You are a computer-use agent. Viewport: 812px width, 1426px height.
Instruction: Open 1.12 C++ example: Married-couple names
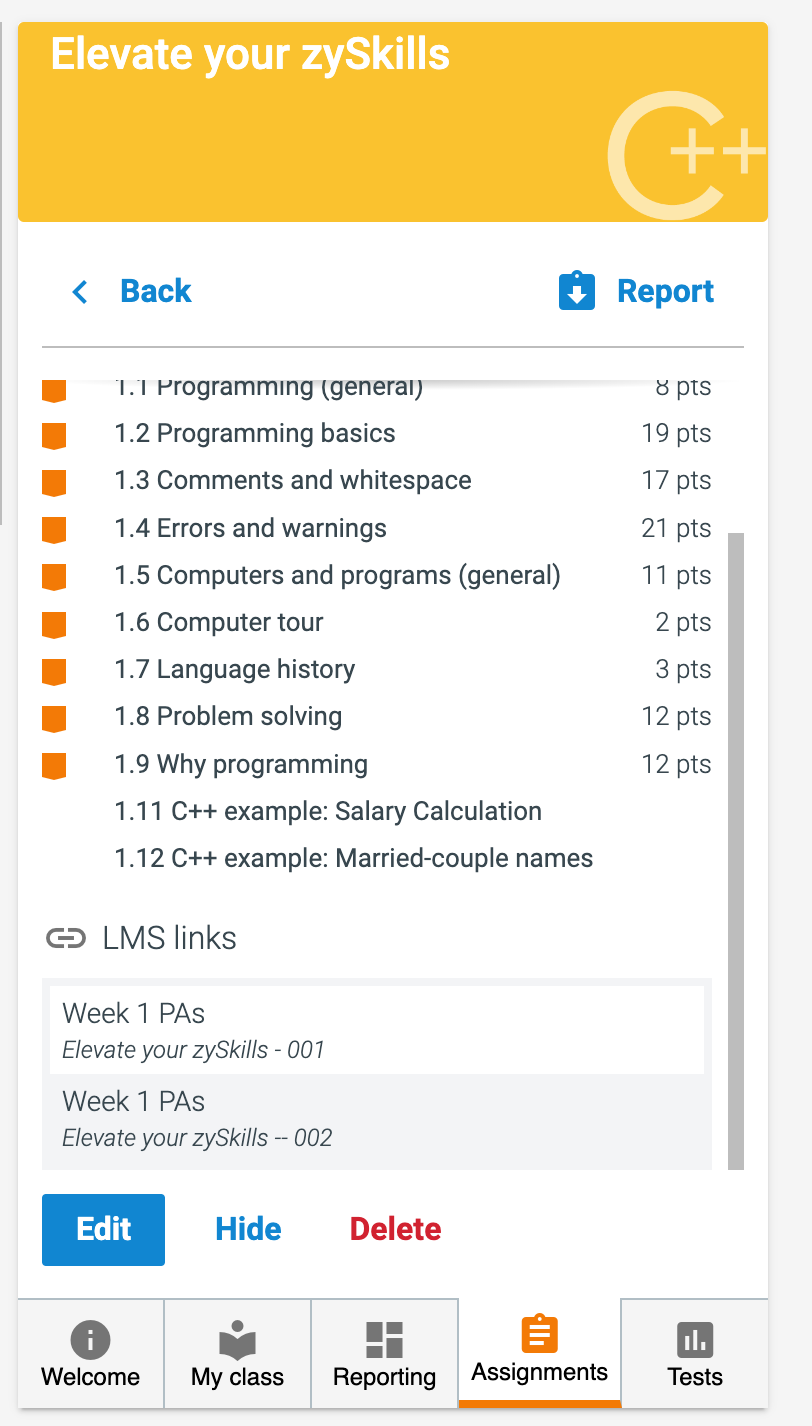point(354,859)
